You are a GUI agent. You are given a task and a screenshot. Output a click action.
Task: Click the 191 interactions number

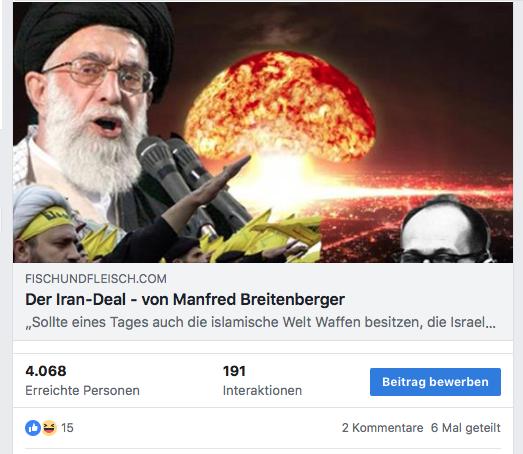[x=234, y=371]
